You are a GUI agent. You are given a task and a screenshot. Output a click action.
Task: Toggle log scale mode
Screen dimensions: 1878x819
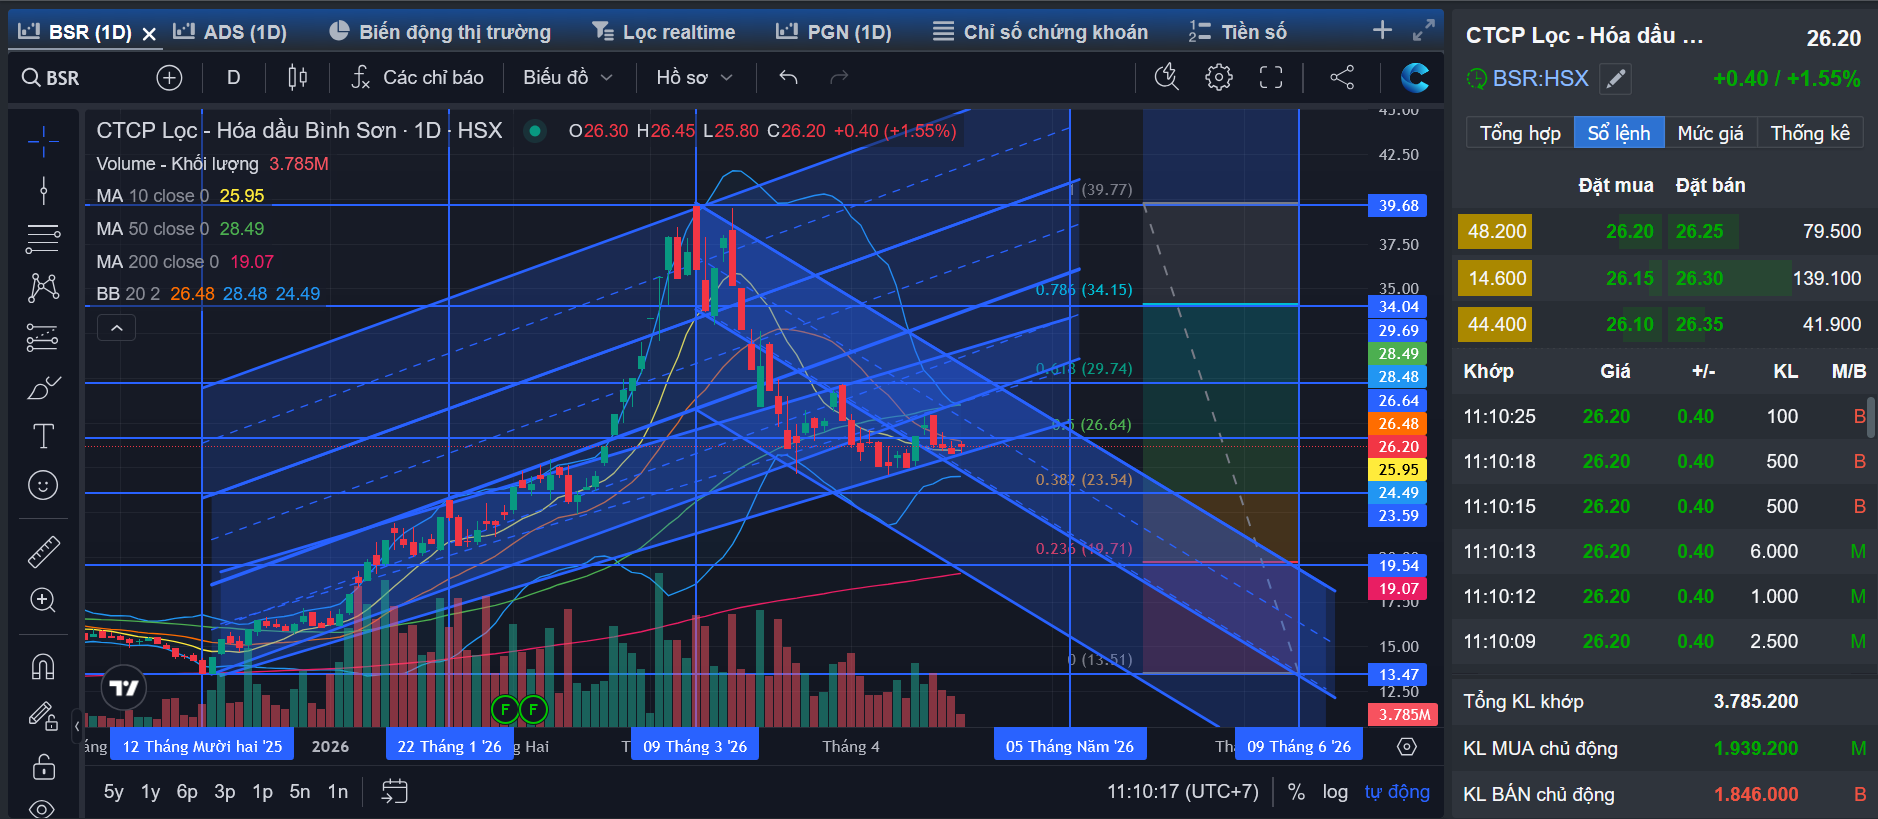(1335, 792)
